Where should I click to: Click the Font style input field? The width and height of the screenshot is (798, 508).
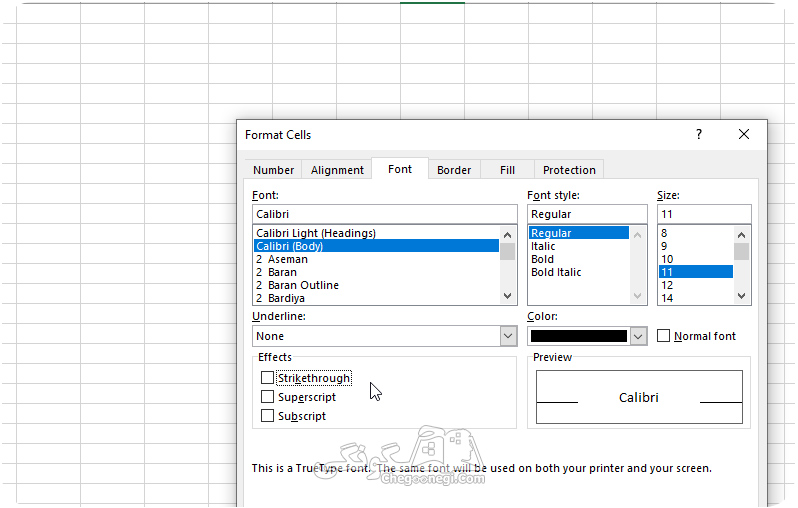click(587, 214)
